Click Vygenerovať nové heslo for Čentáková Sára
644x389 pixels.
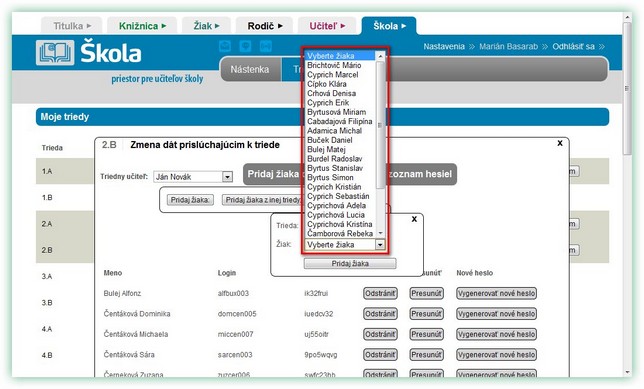(497, 355)
